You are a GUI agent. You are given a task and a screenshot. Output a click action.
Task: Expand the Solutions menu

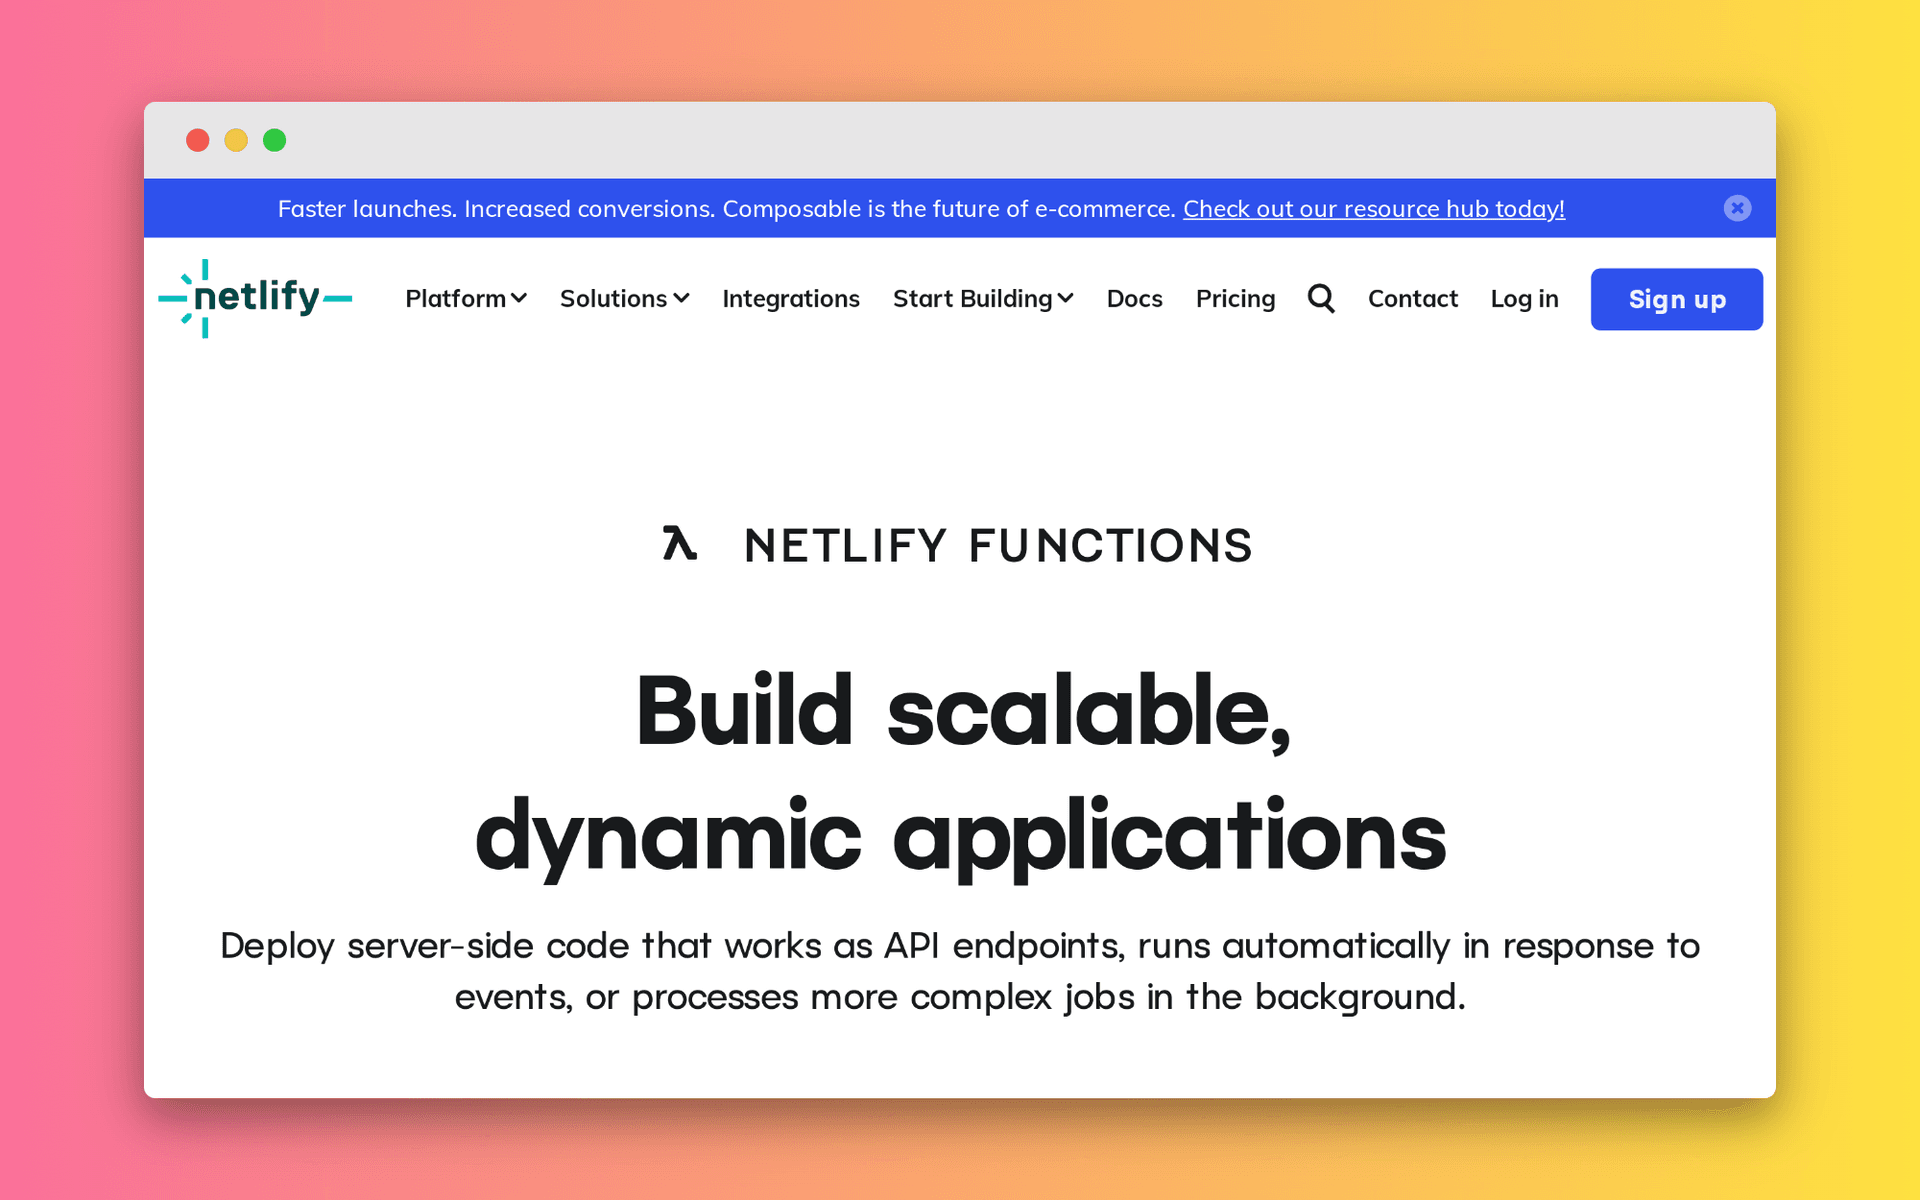(625, 298)
